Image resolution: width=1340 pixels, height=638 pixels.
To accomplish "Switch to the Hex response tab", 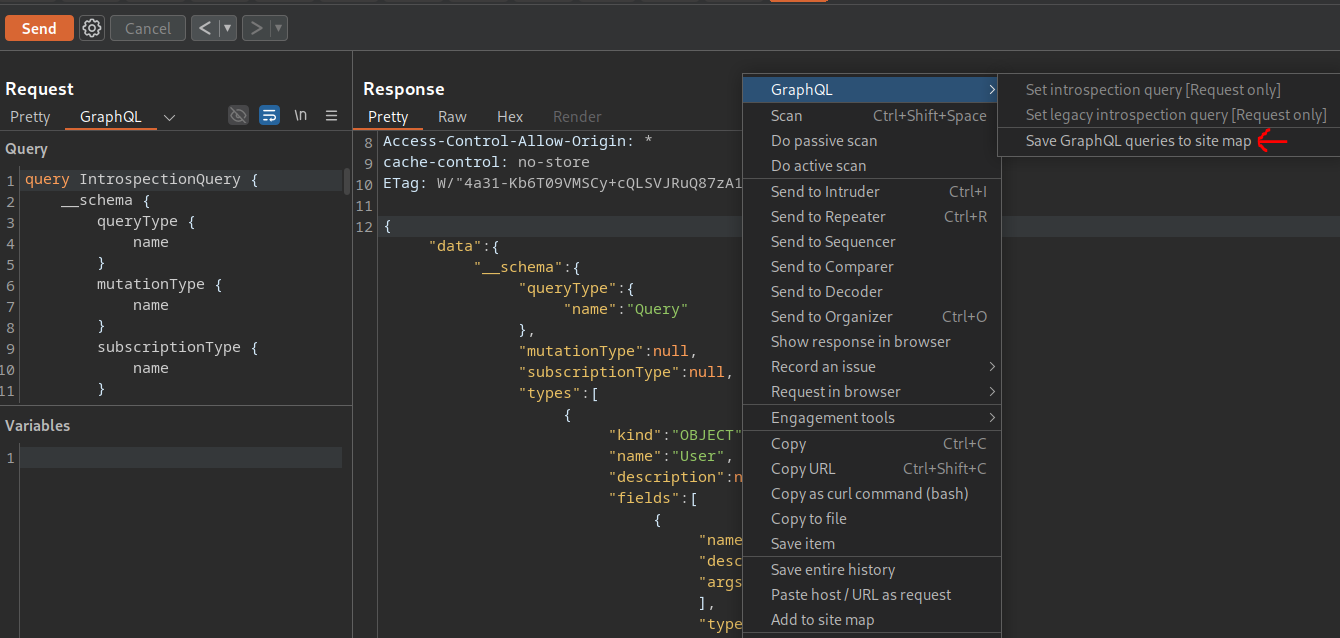I will coord(510,116).
